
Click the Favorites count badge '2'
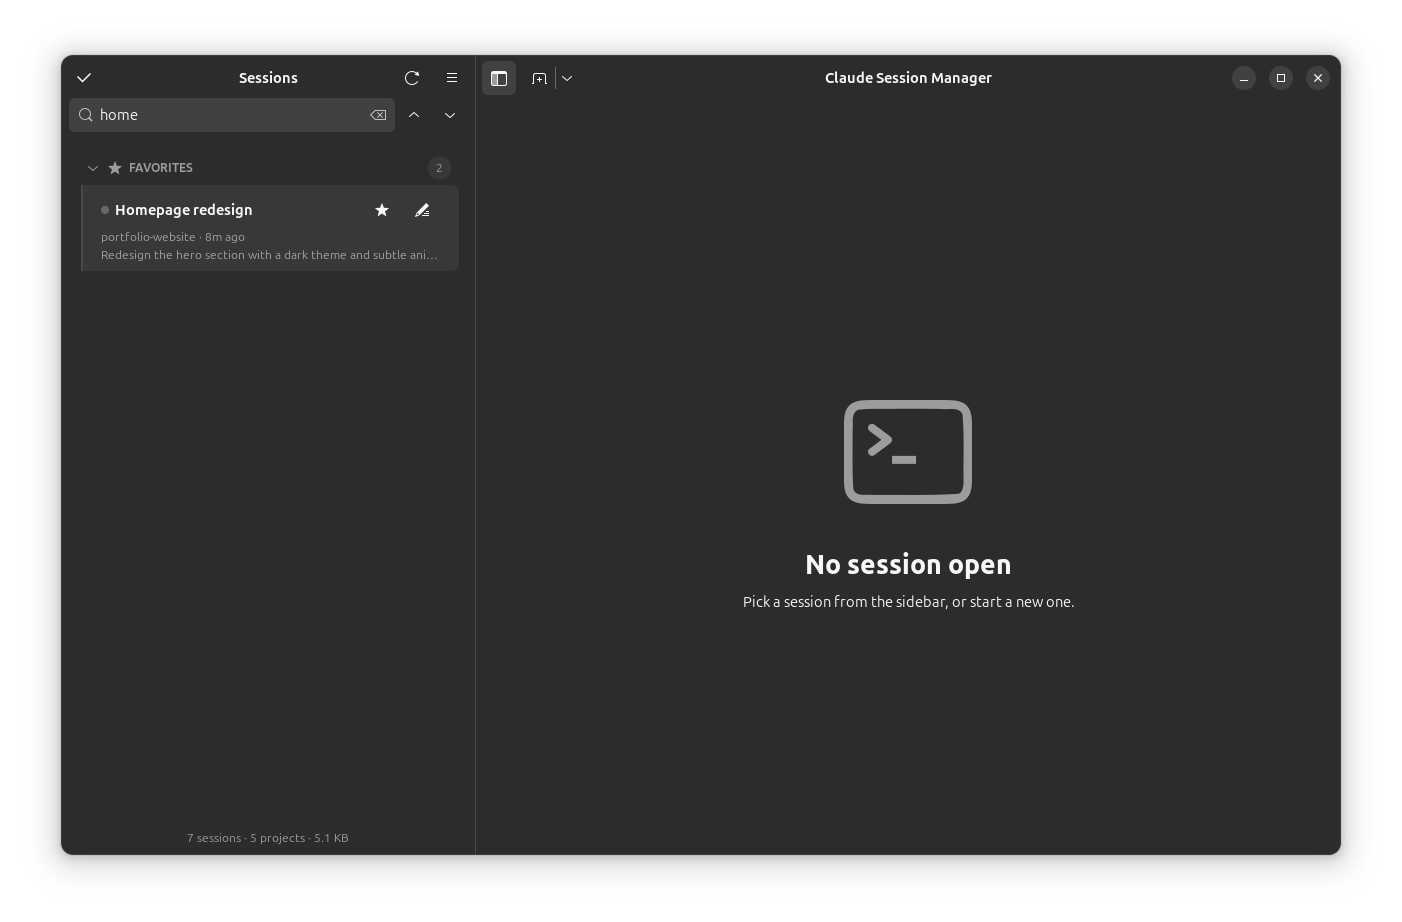tap(439, 168)
